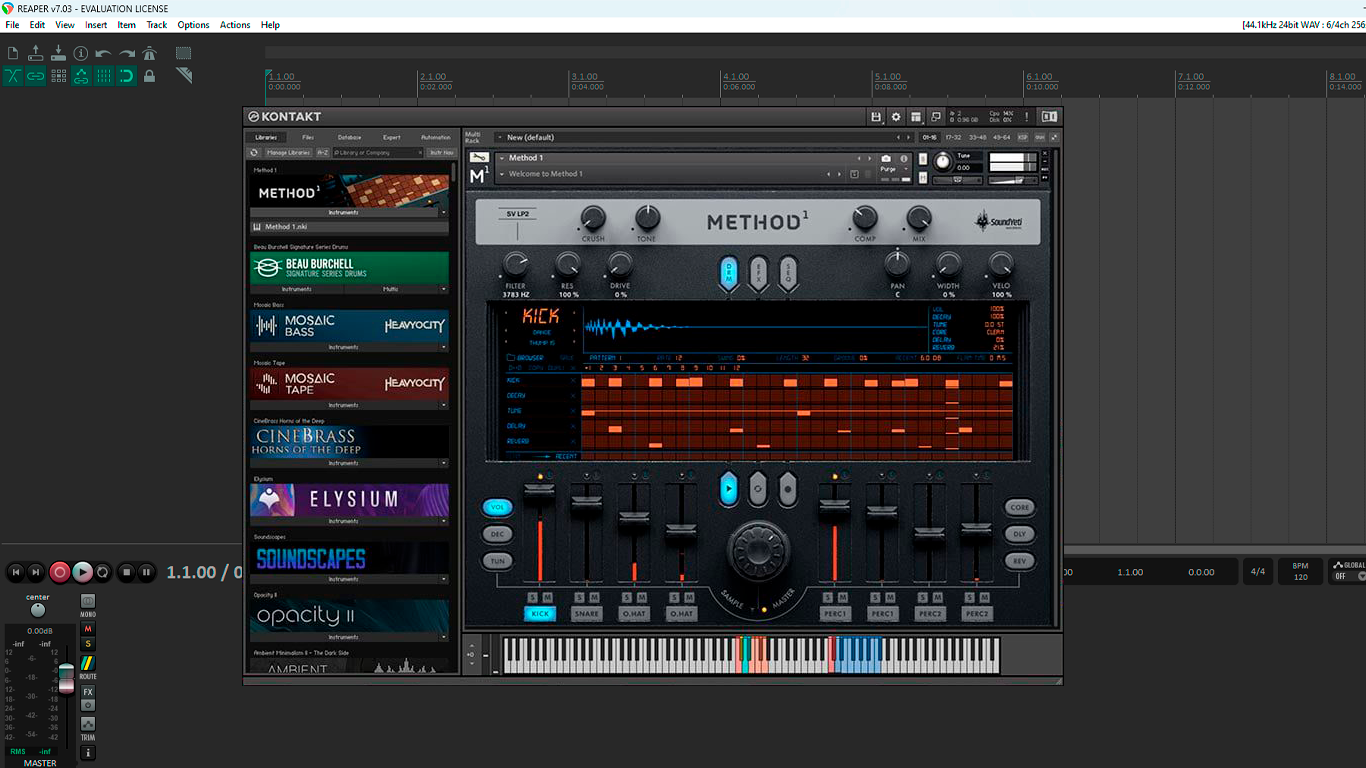
Task: Open master track FX button
Action: [88, 692]
